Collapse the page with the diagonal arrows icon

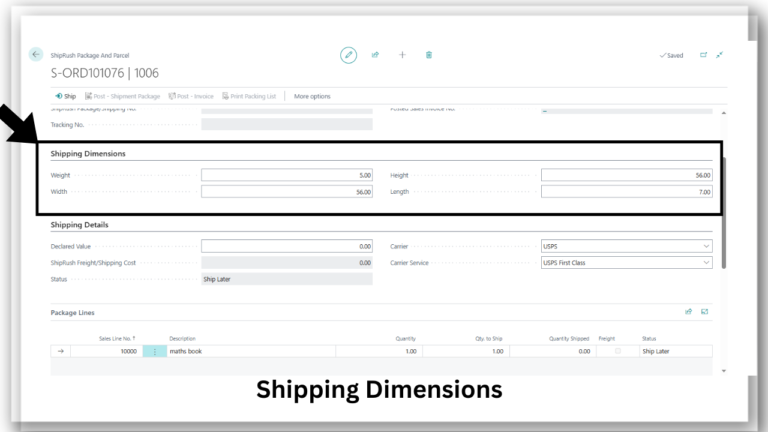[720, 55]
